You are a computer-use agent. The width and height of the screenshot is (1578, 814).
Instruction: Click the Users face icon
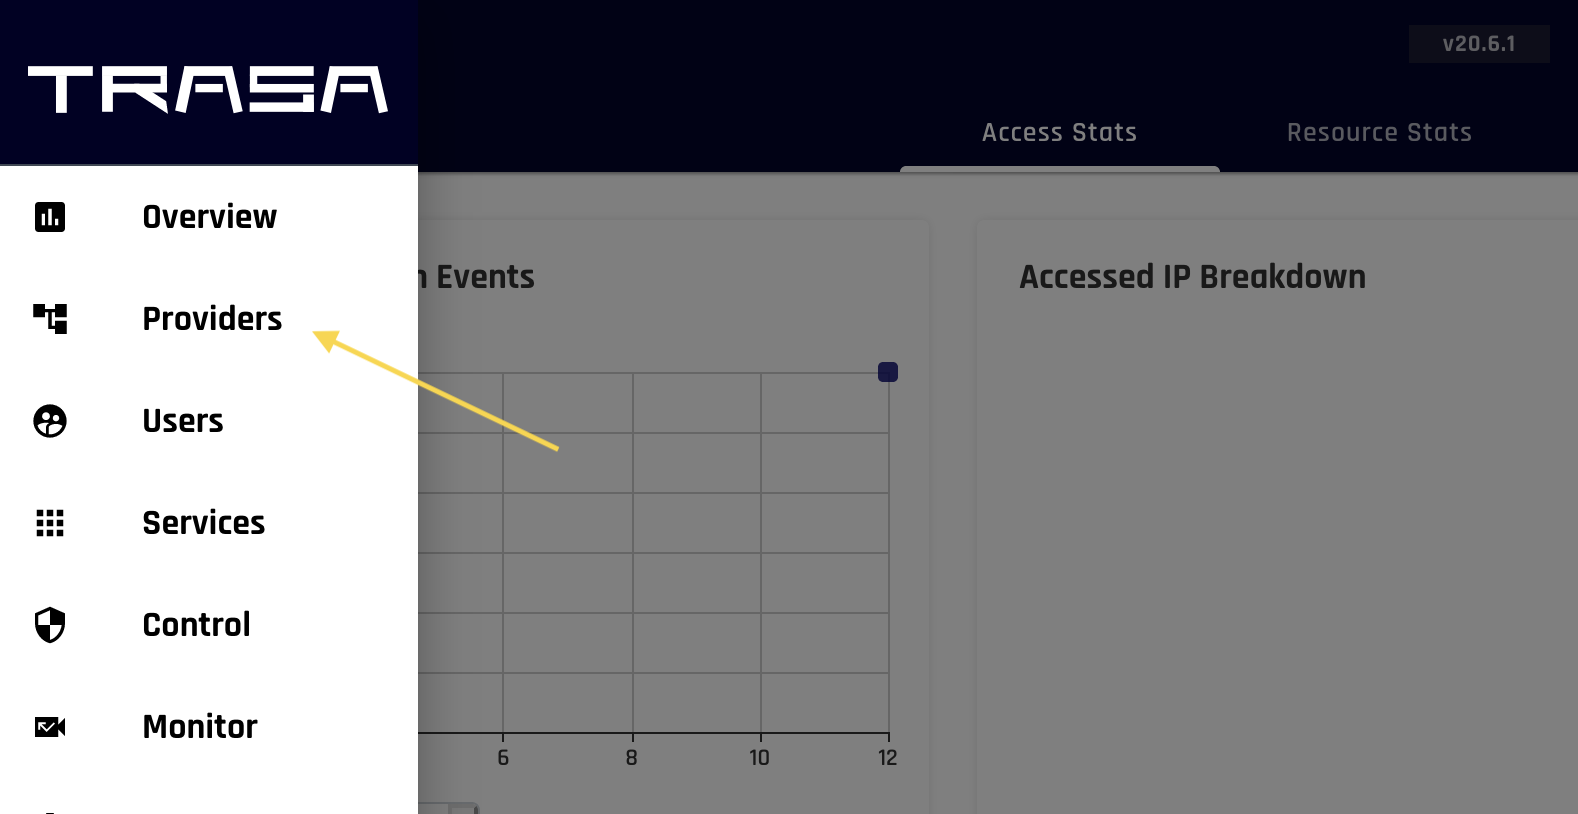50,421
